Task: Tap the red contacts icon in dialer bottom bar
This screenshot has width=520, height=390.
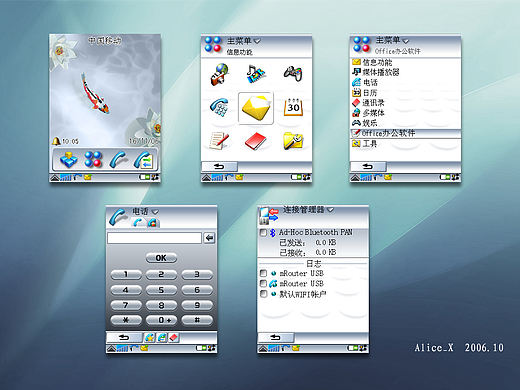Action: pos(174,338)
